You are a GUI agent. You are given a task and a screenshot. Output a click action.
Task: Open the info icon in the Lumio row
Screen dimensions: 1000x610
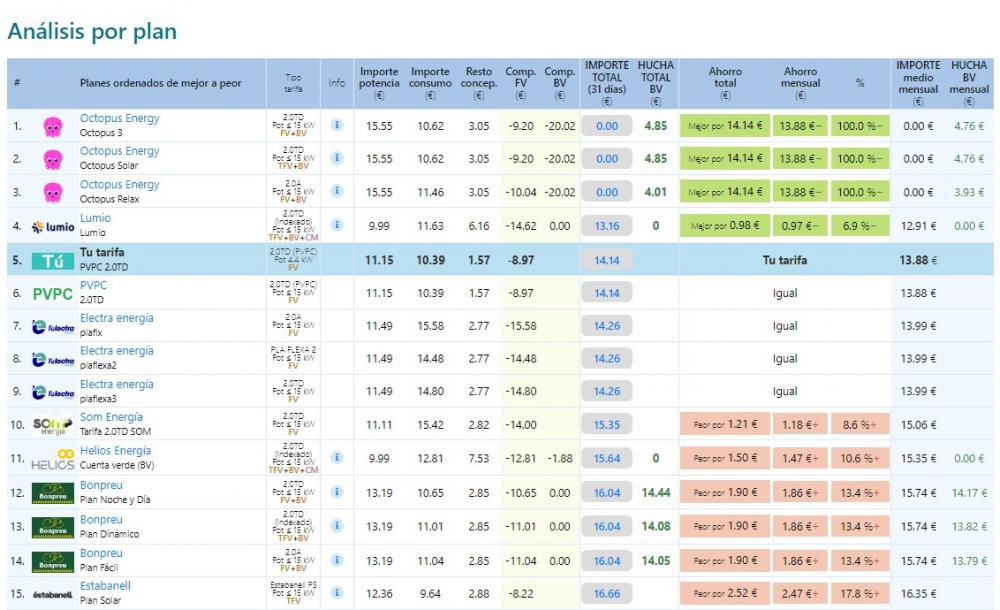click(x=337, y=225)
